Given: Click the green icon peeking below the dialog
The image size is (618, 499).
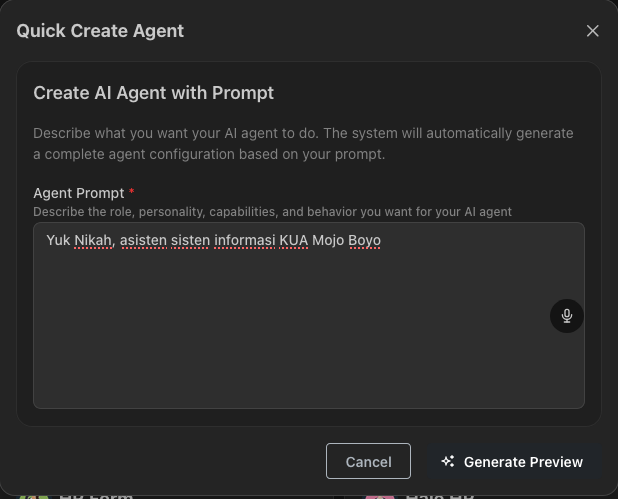Looking at the screenshot, I should click(x=35, y=493).
